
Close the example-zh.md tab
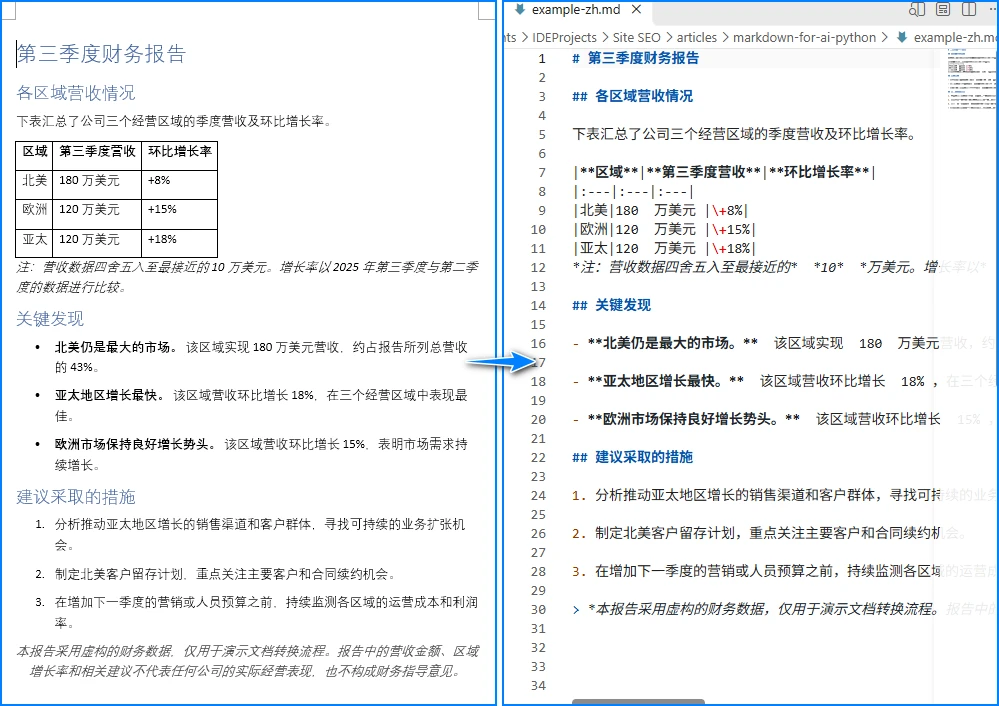tap(636, 10)
